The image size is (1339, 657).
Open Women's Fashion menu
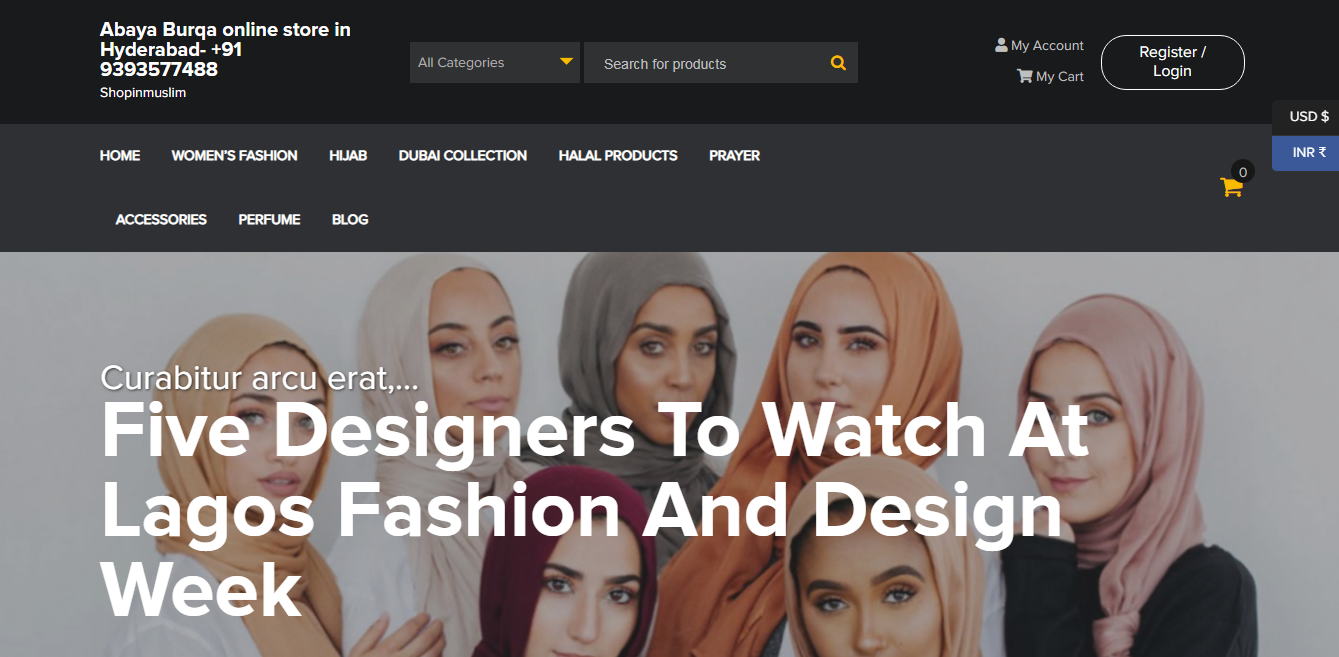234,156
